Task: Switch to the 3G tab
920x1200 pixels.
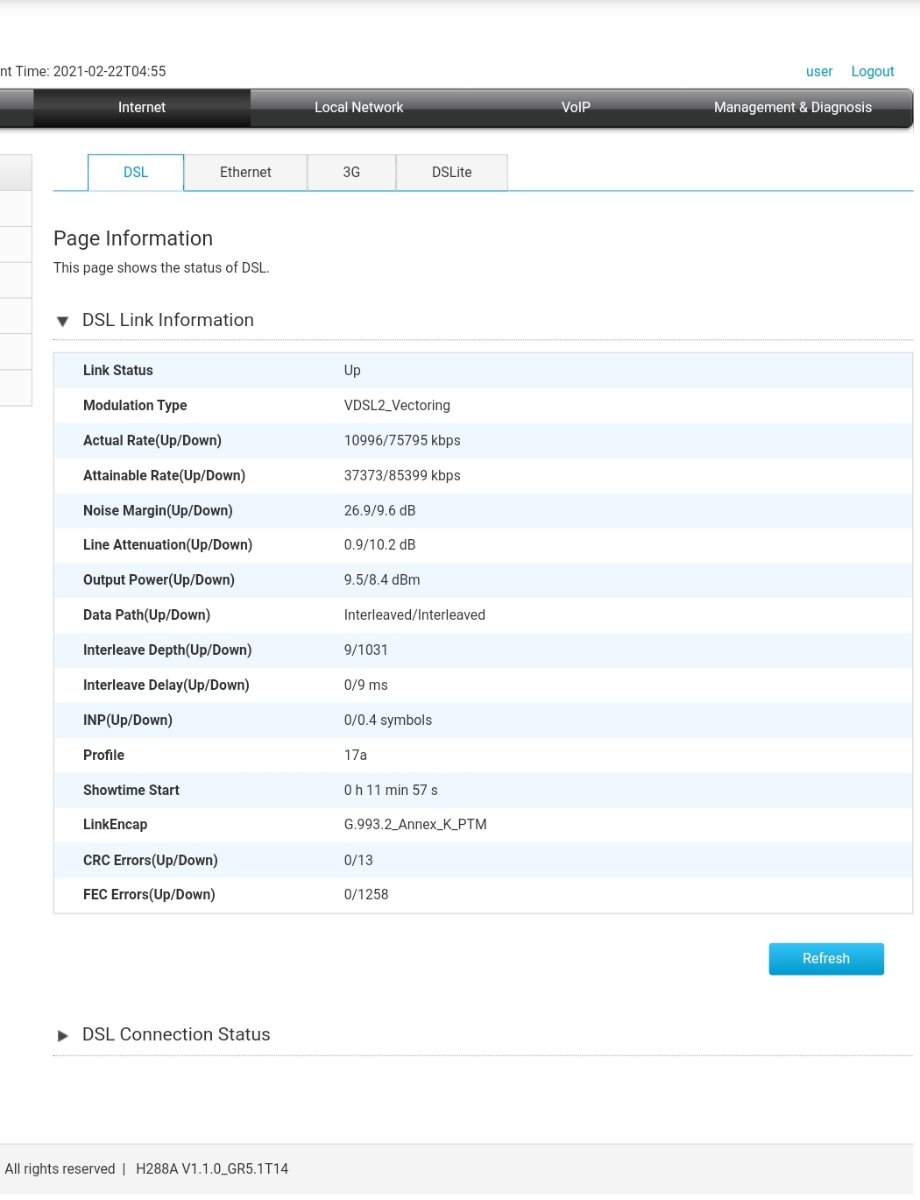Action: click(351, 172)
